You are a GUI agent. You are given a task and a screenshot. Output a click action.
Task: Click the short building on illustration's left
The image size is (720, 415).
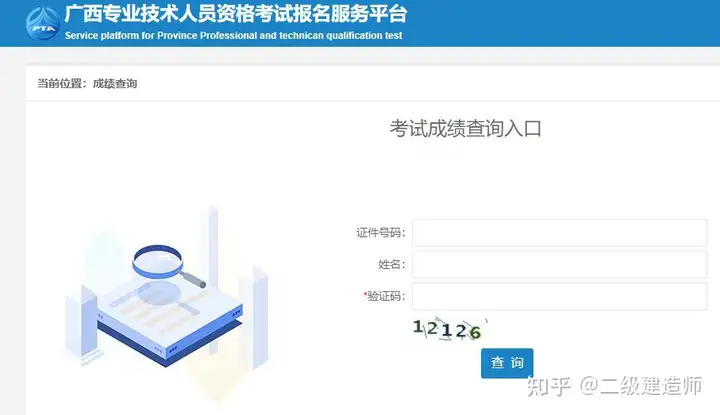[81, 320]
